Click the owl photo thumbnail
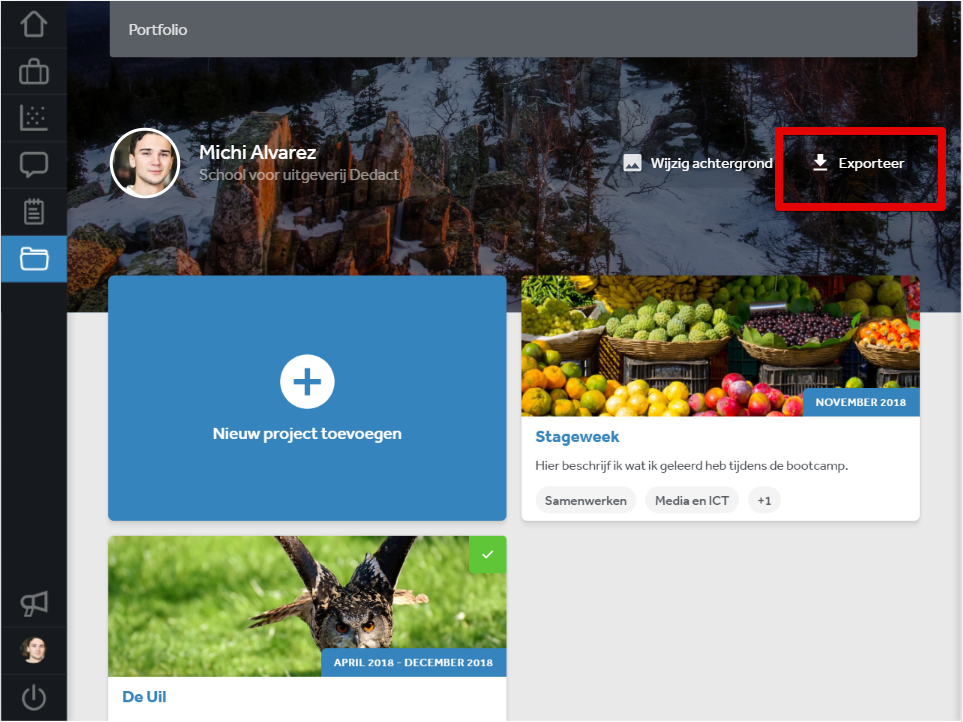963x722 pixels. point(307,606)
